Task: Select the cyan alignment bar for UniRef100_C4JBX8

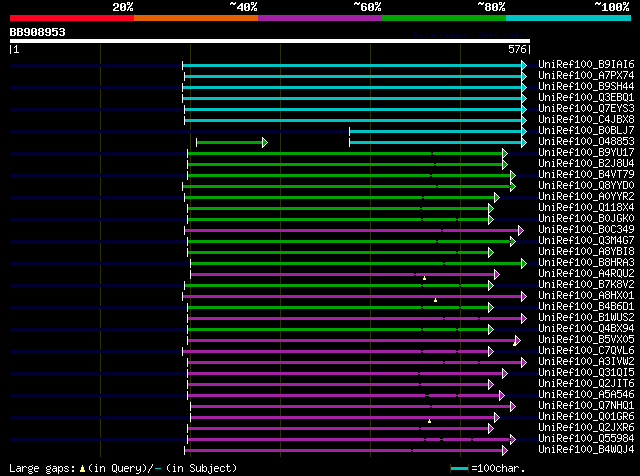Action: coord(353,120)
